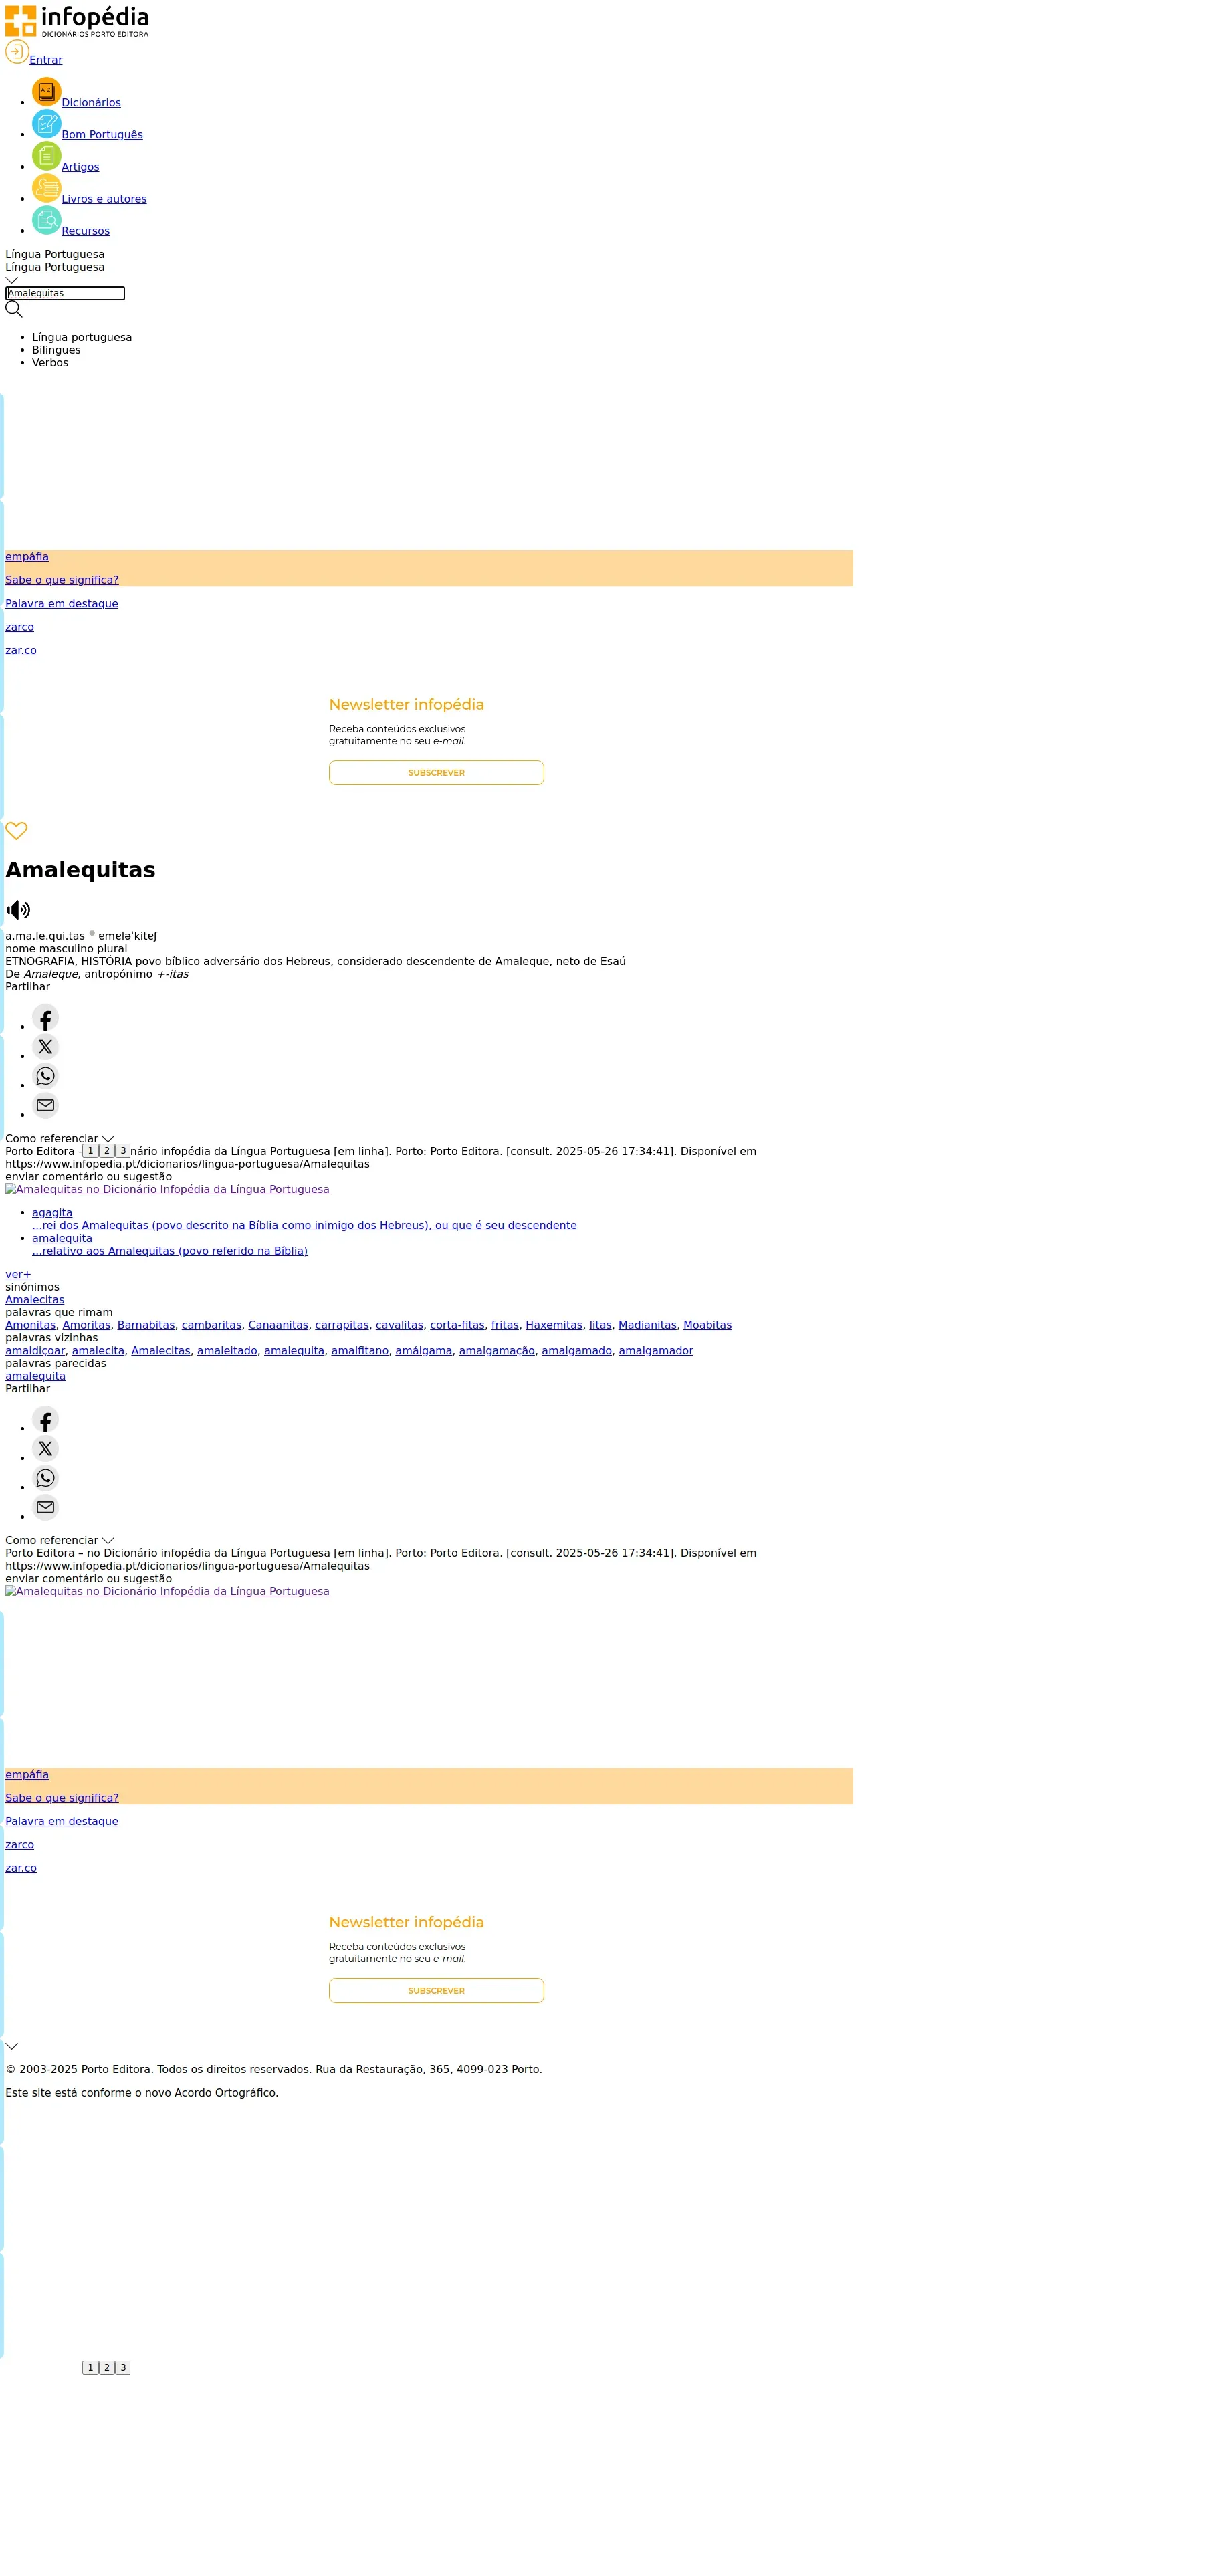Screen dimensions: 1209x2576
Task: Open the link '...relativo aos Amalequitas'
Action: pyautogui.click(x=170, y=1251)
